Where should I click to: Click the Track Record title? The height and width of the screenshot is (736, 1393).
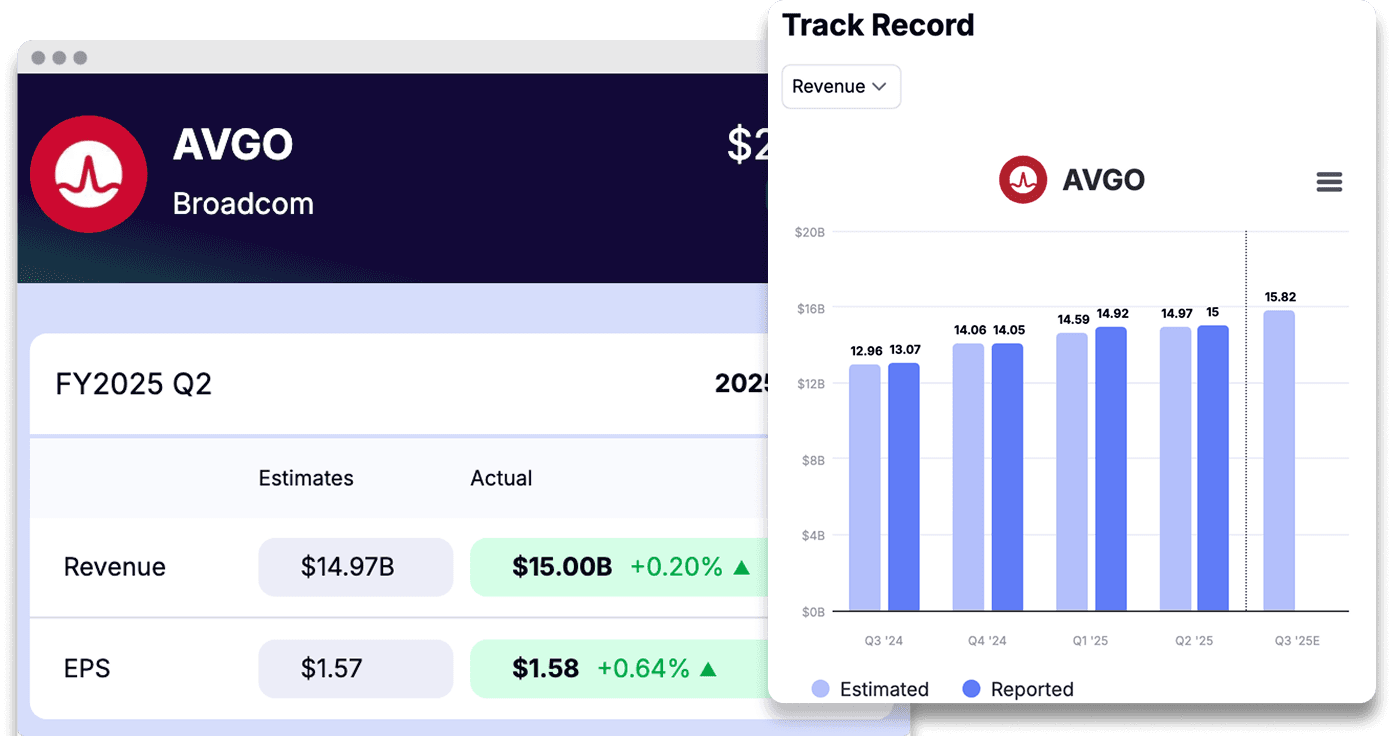(878, 25)
